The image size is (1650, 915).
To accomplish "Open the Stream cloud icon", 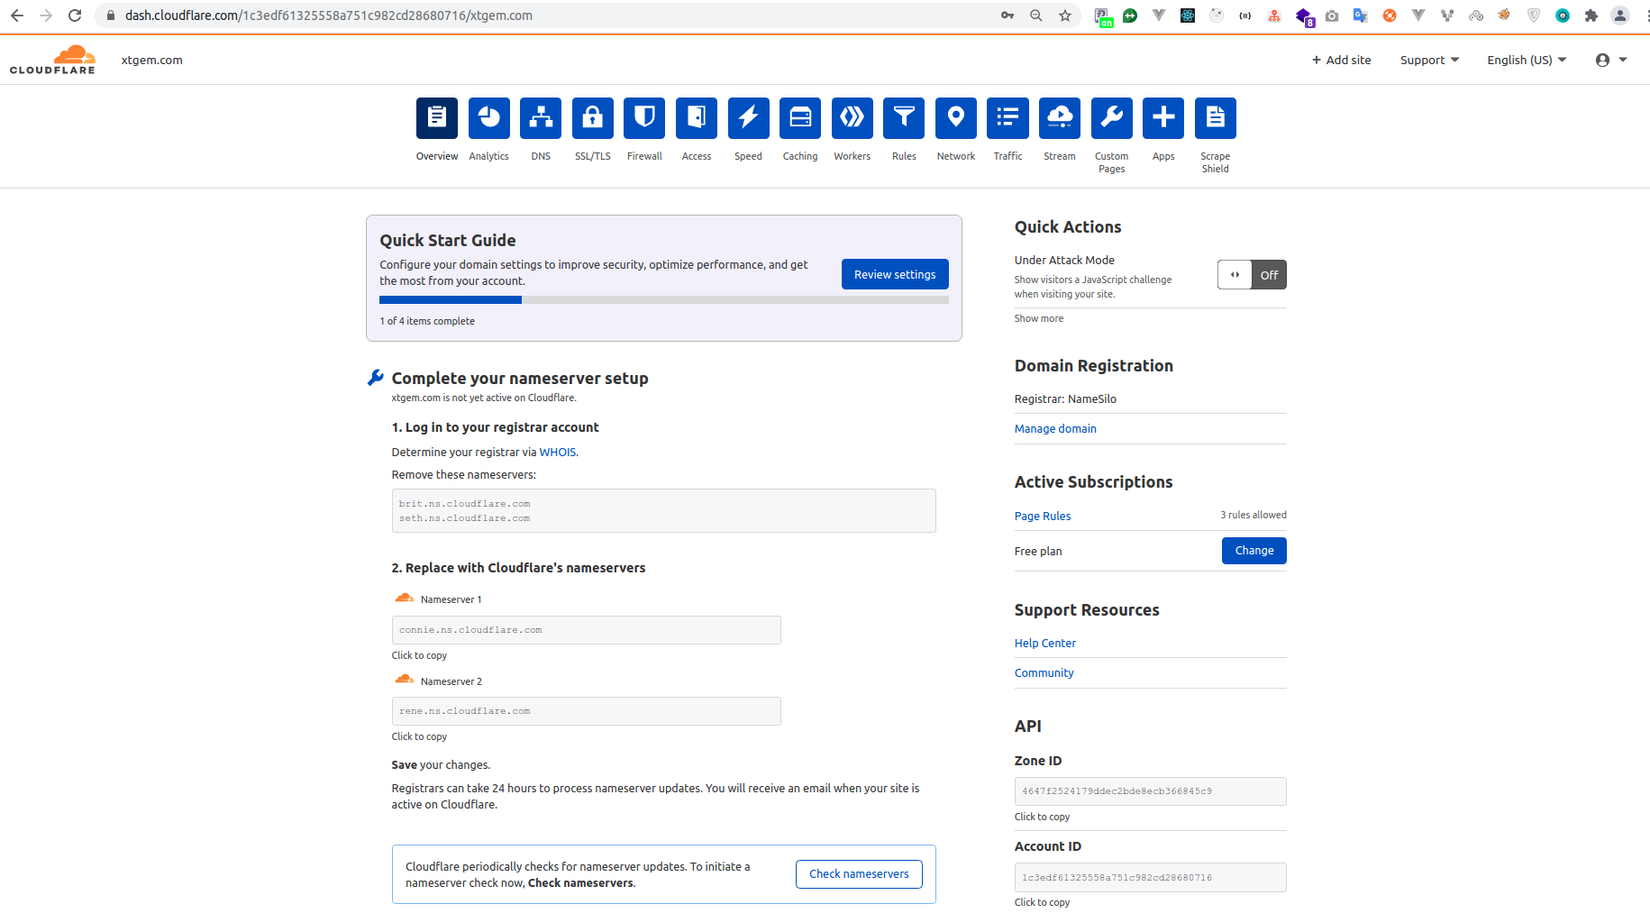I will click(1059, 118).
